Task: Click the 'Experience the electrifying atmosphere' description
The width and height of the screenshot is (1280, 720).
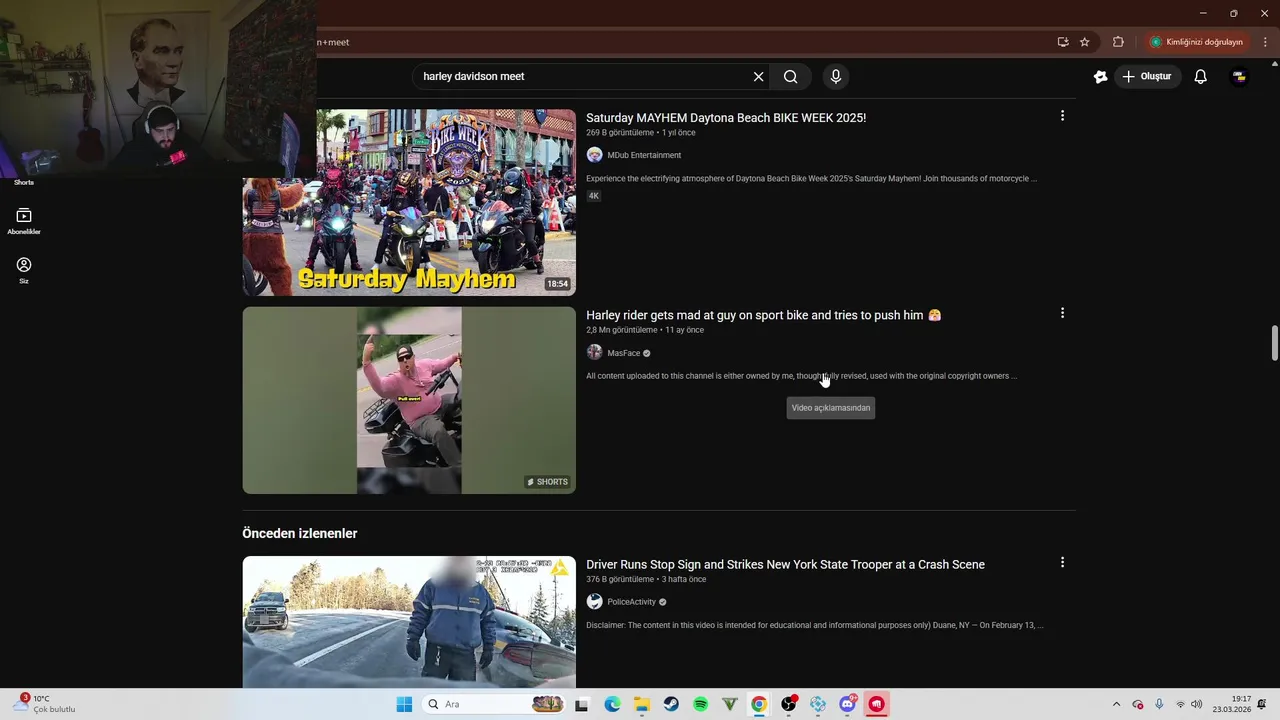Action: 811,179
